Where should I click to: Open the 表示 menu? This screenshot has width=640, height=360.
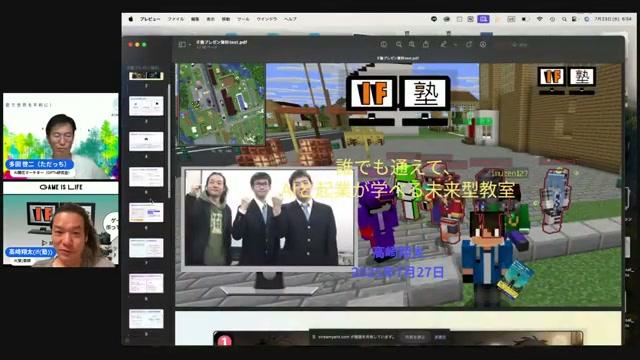(x=210, y=19)
